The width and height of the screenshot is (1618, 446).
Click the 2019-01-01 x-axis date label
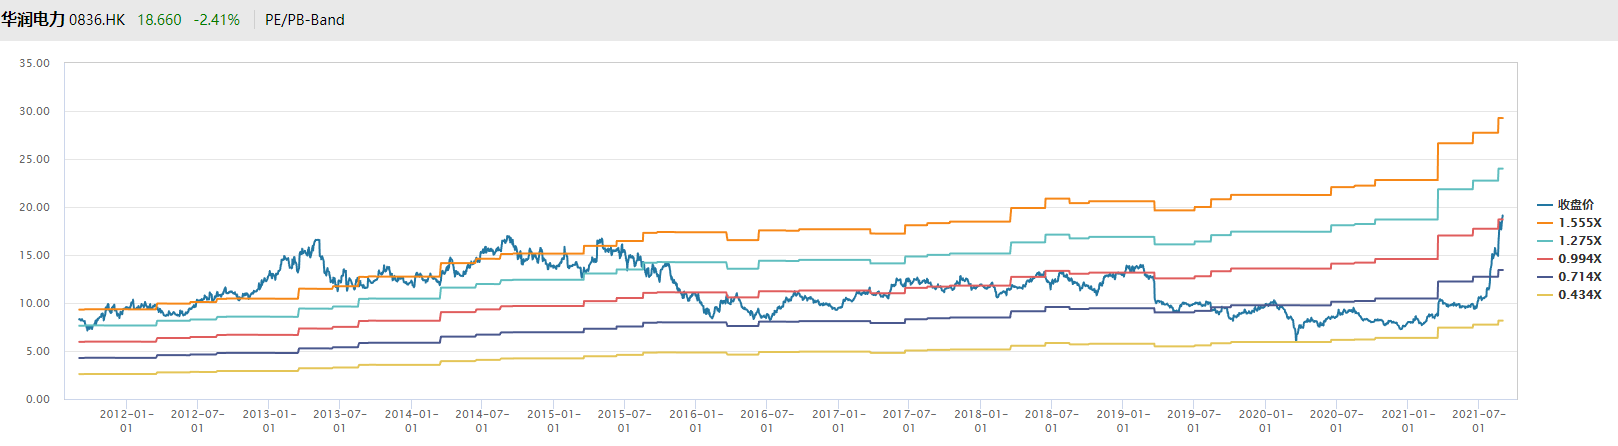pyautogui.click(x=1123, y=421)
